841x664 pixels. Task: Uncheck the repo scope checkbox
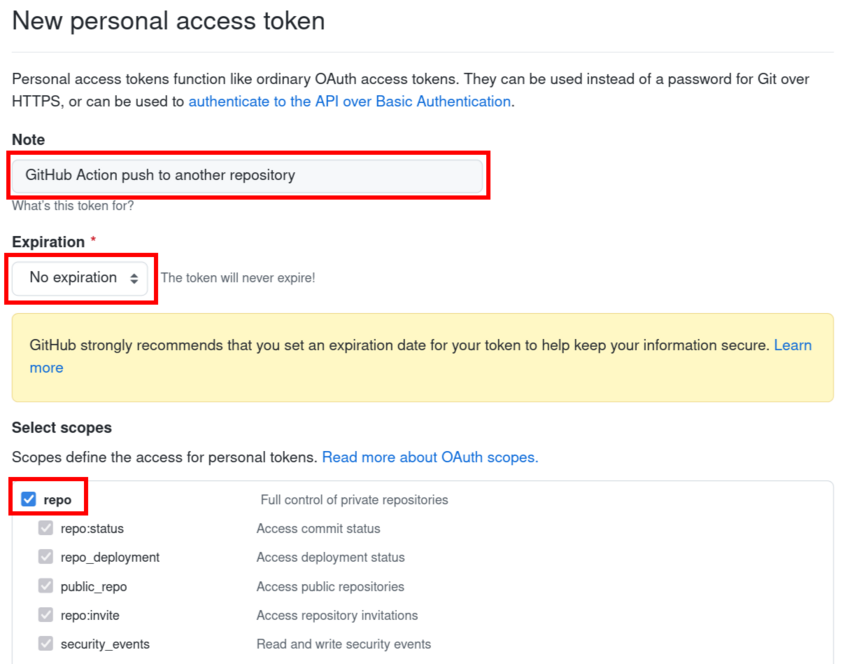(28, 499)
